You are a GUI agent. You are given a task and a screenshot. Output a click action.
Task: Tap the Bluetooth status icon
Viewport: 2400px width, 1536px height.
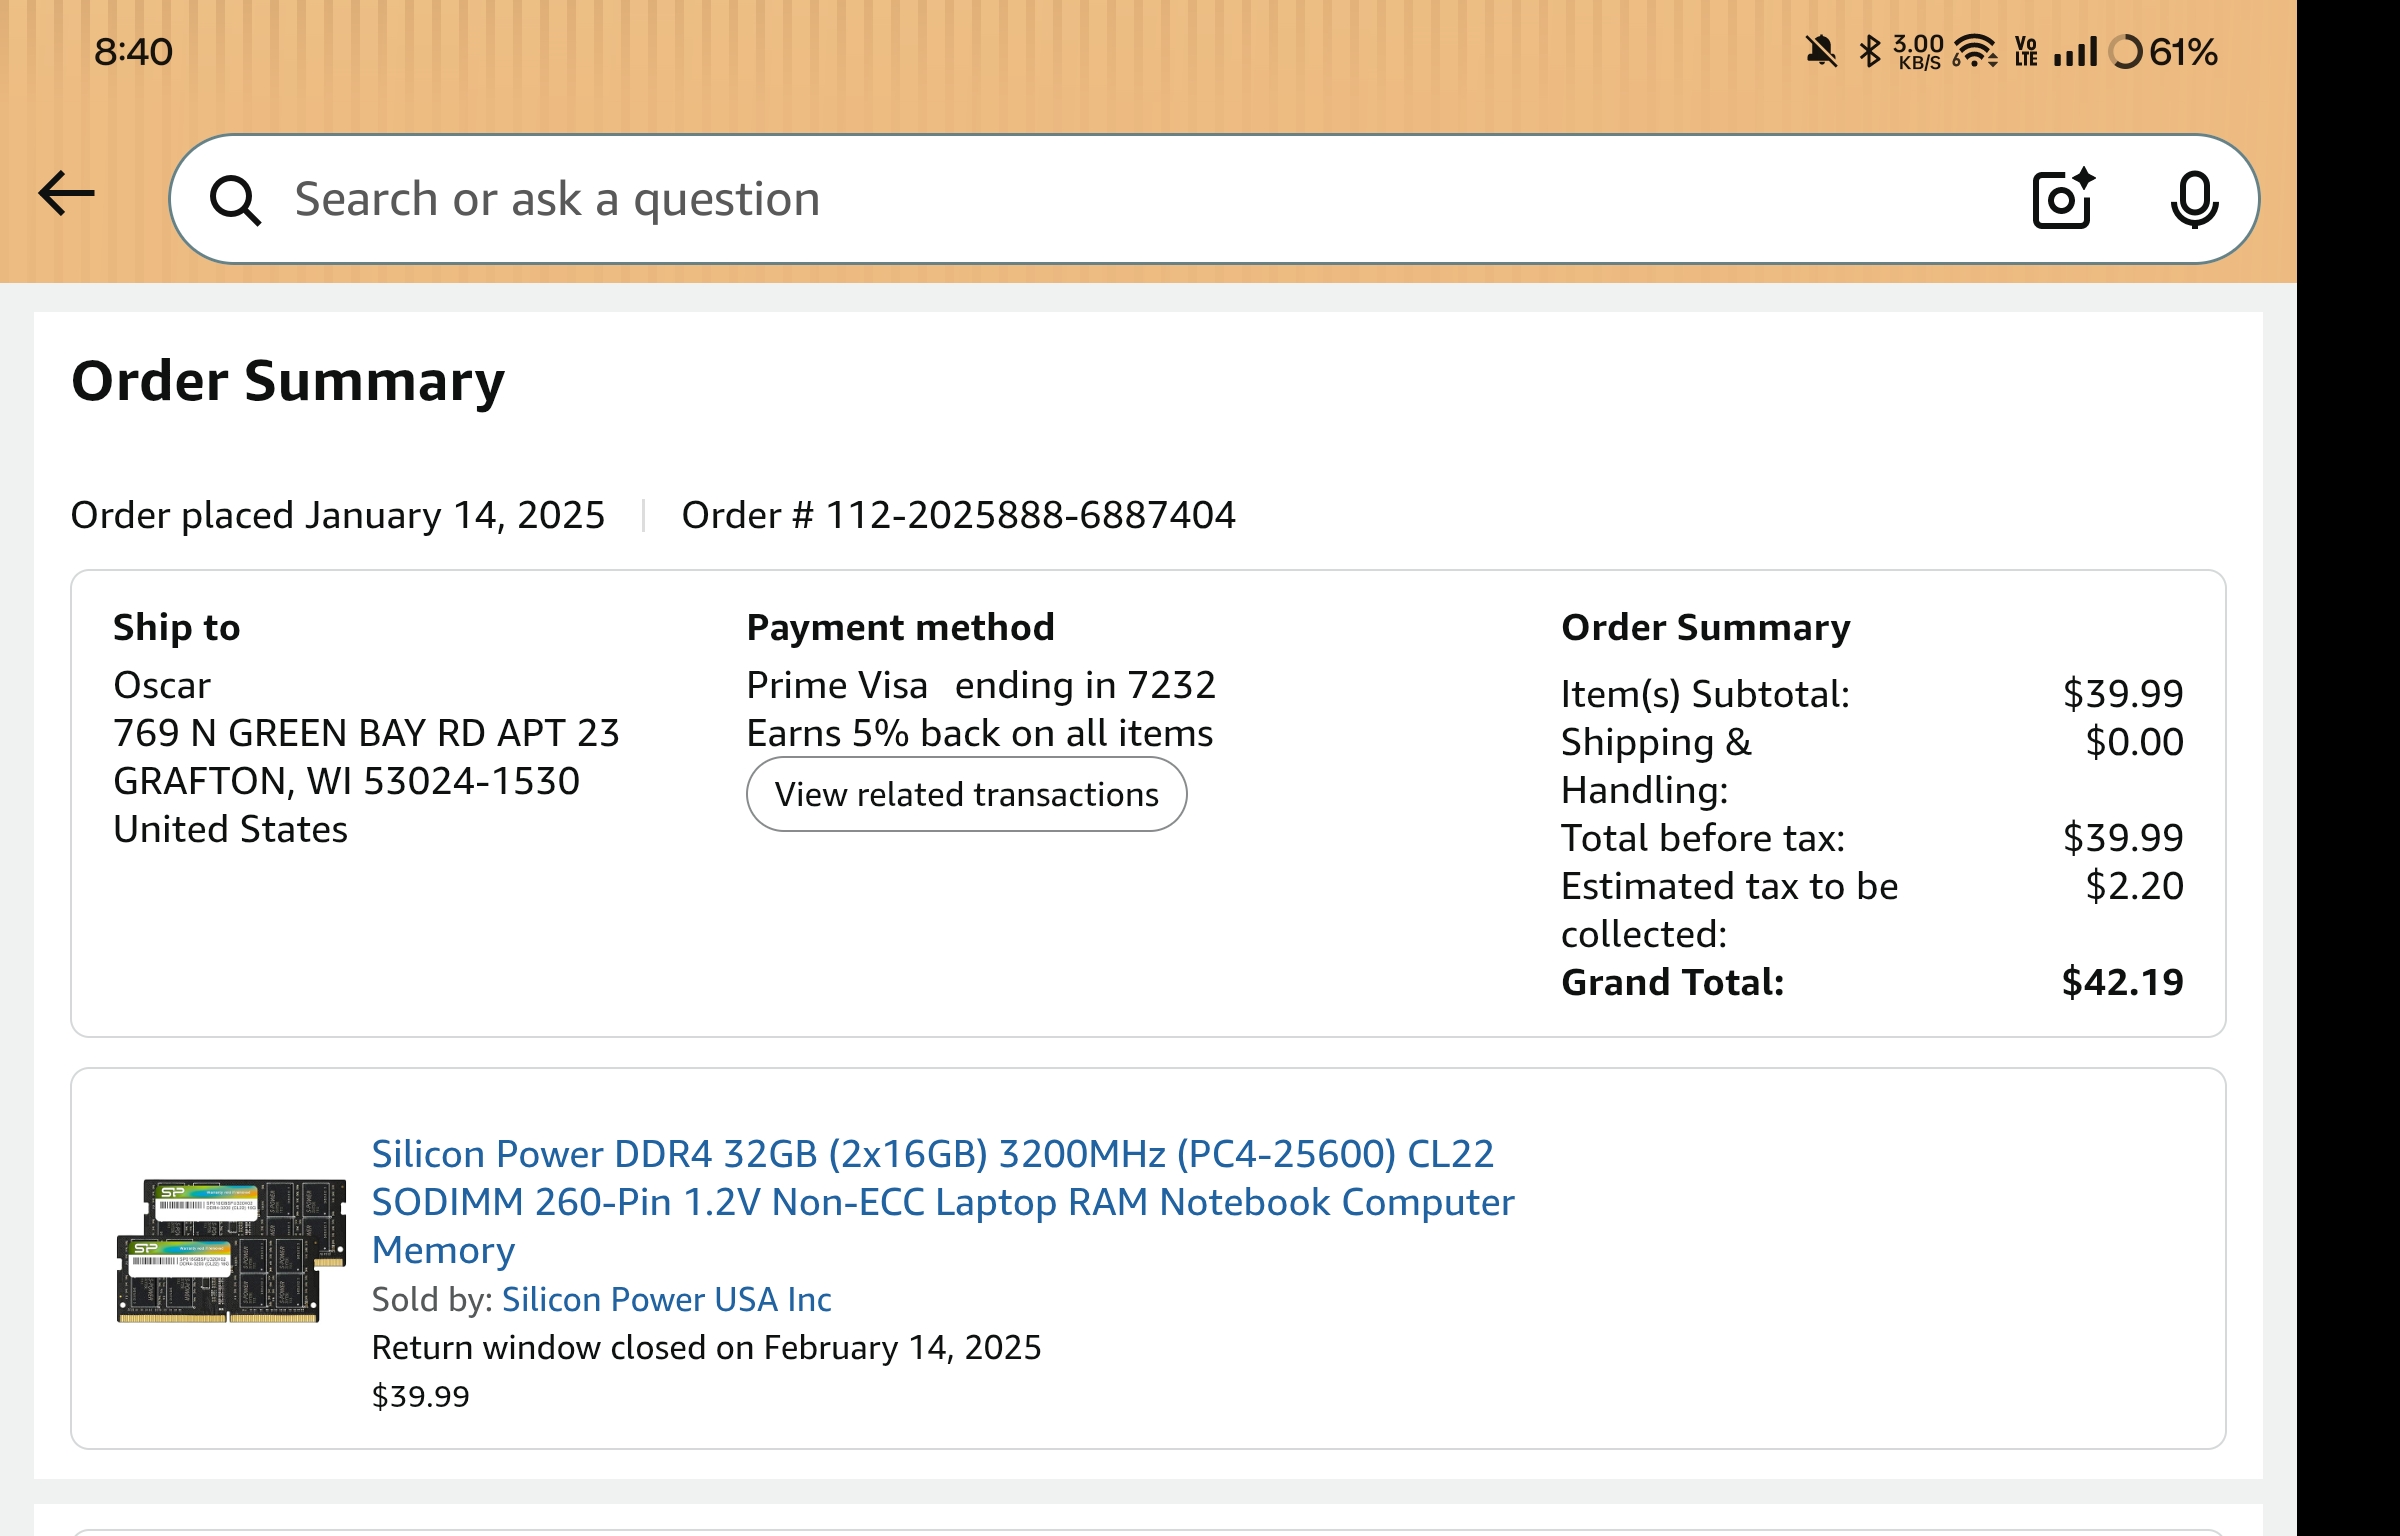click(x=1869, y=51)
